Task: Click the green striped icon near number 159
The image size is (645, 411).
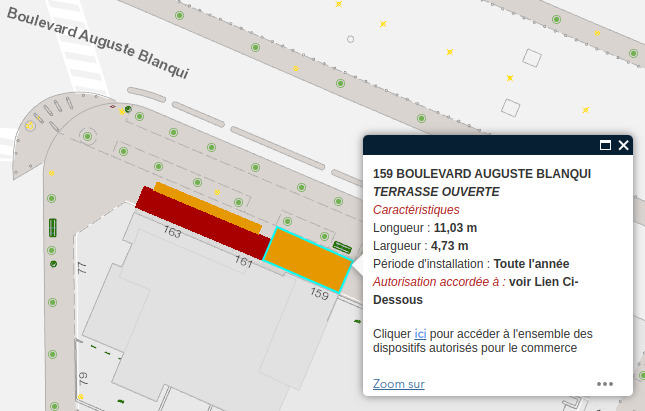Action: 342,246
